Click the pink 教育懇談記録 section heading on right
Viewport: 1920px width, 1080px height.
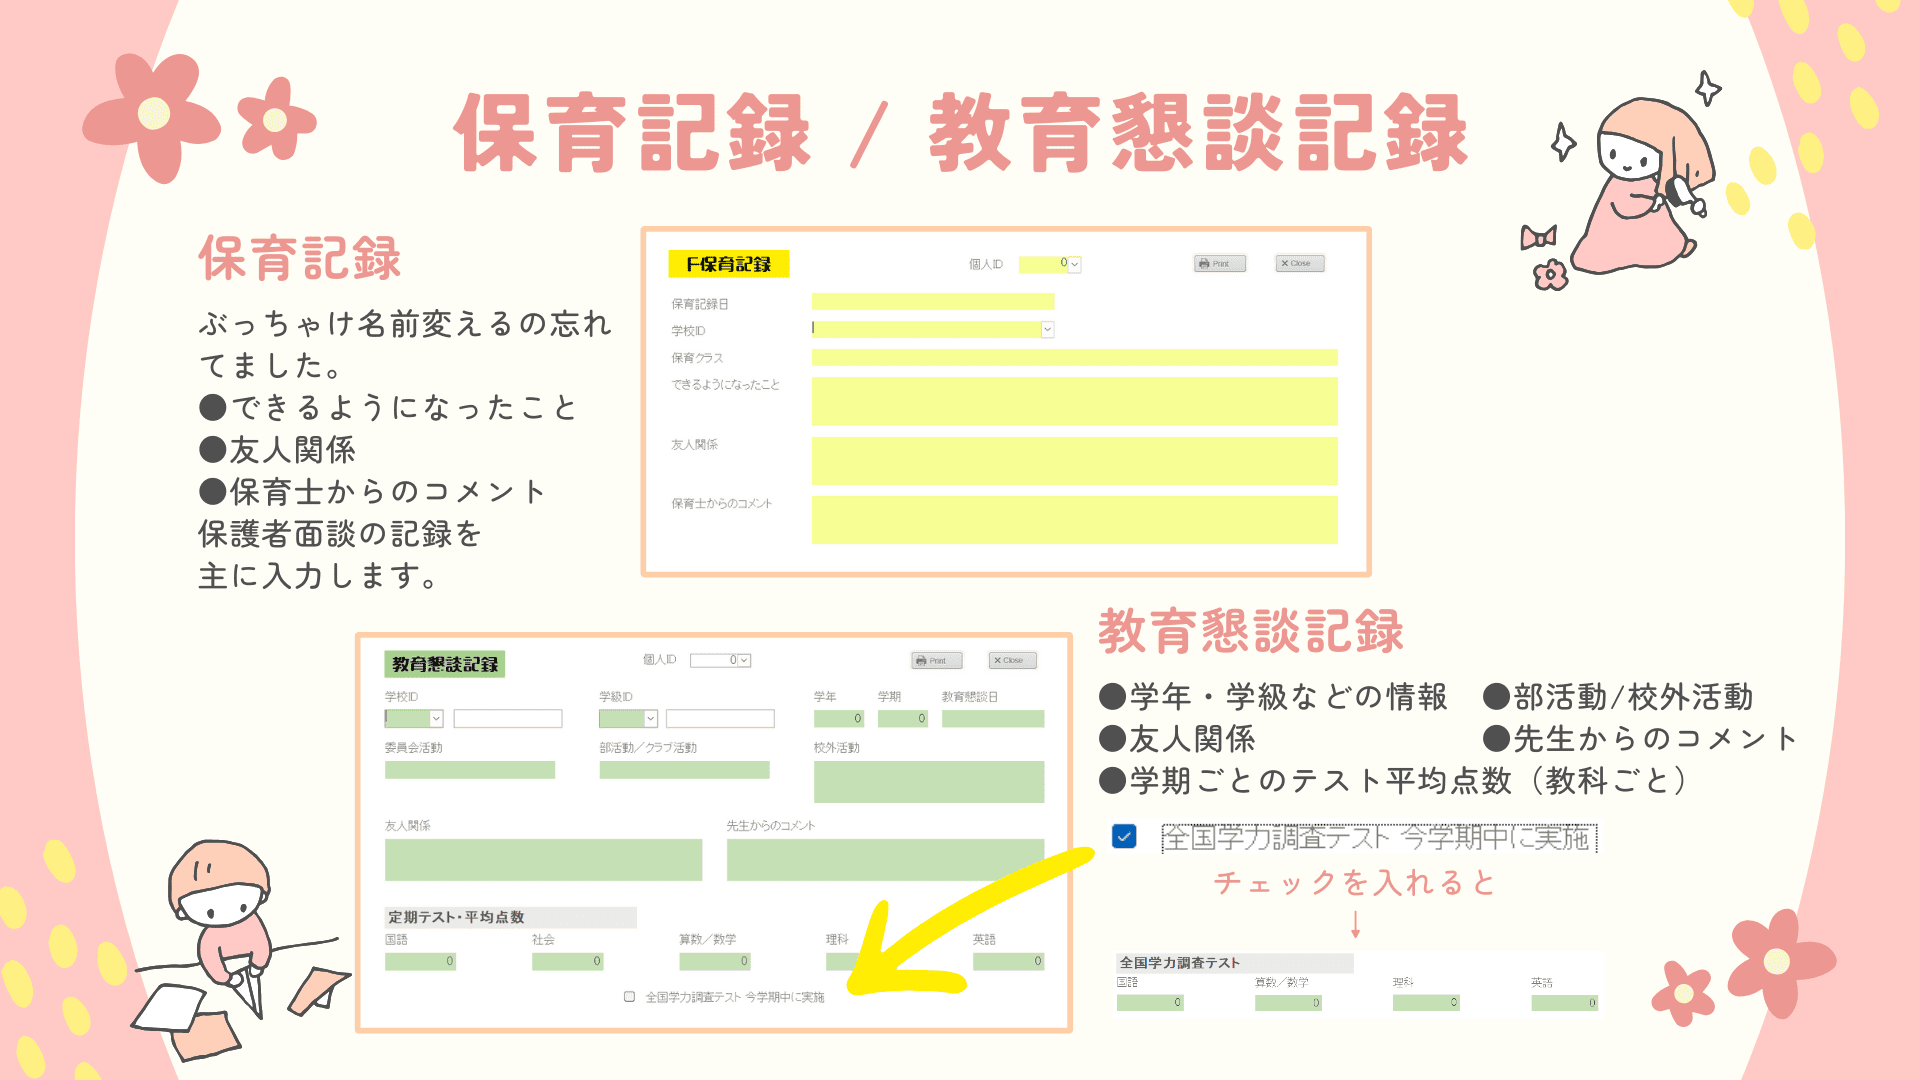click(x=1251, y=631)
